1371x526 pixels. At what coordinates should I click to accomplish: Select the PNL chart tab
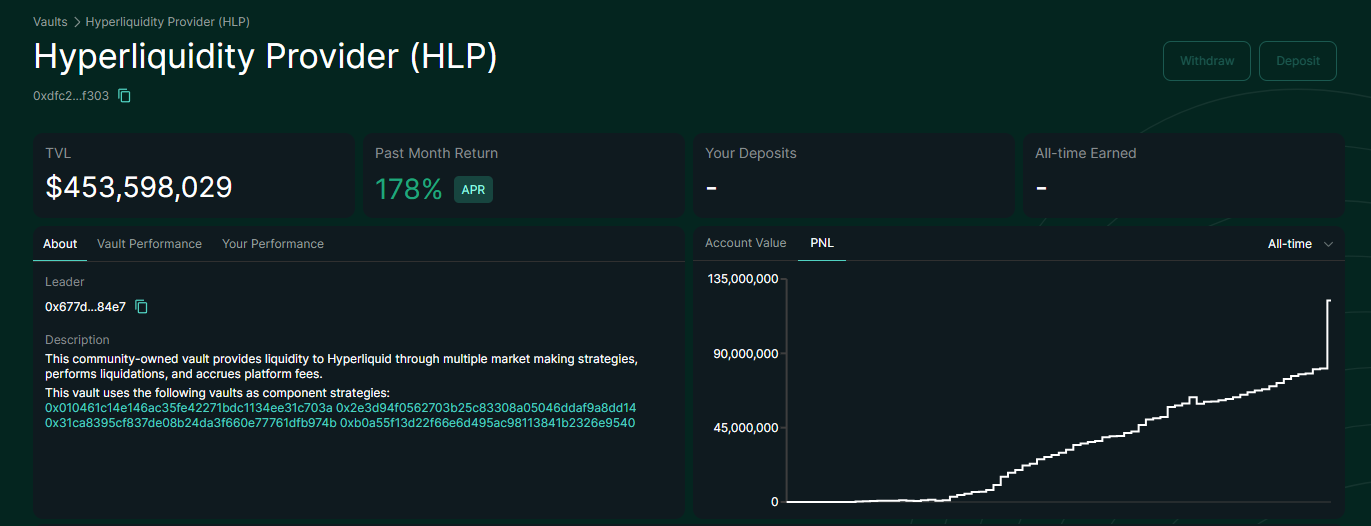(x=821, y=243)
